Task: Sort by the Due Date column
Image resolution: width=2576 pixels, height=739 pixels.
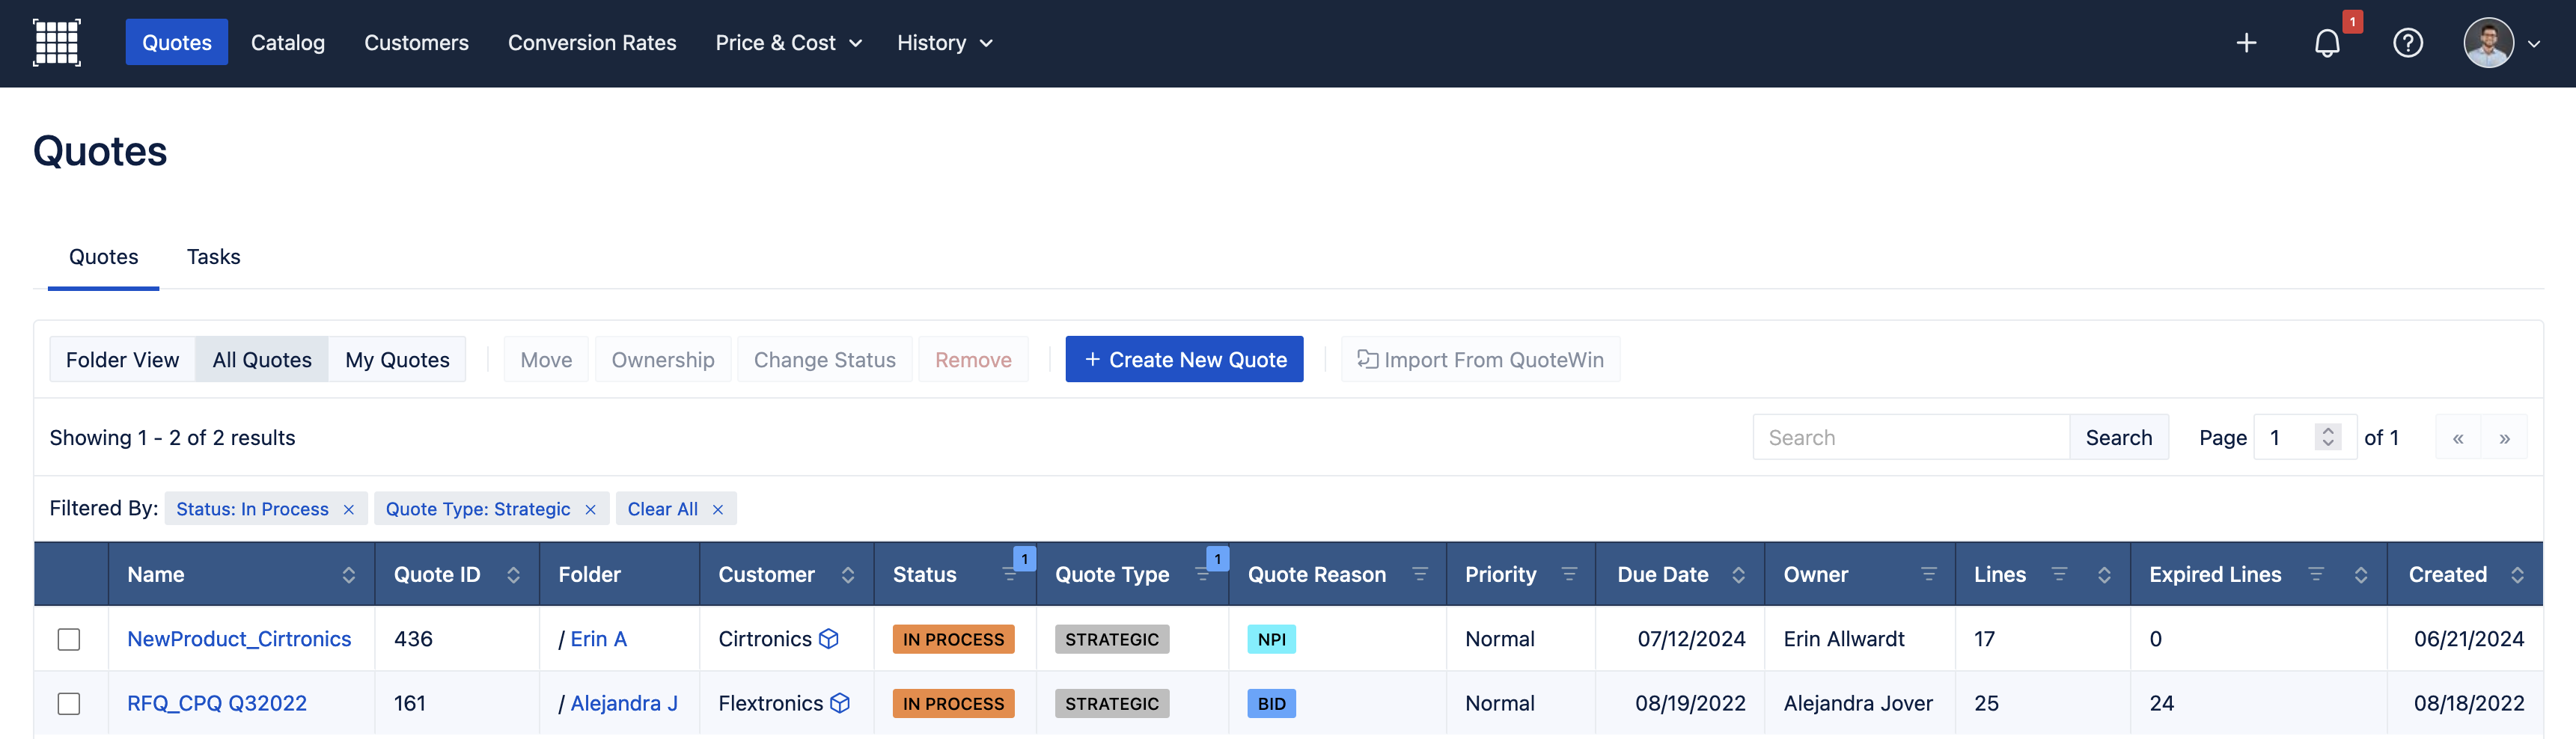Action: point(1738,575)
